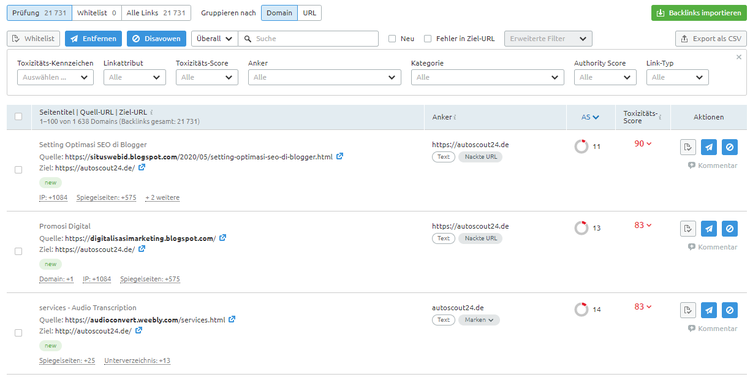
Task: Click whitelist icon in Audio Transcription row
Action: (688, 310)
